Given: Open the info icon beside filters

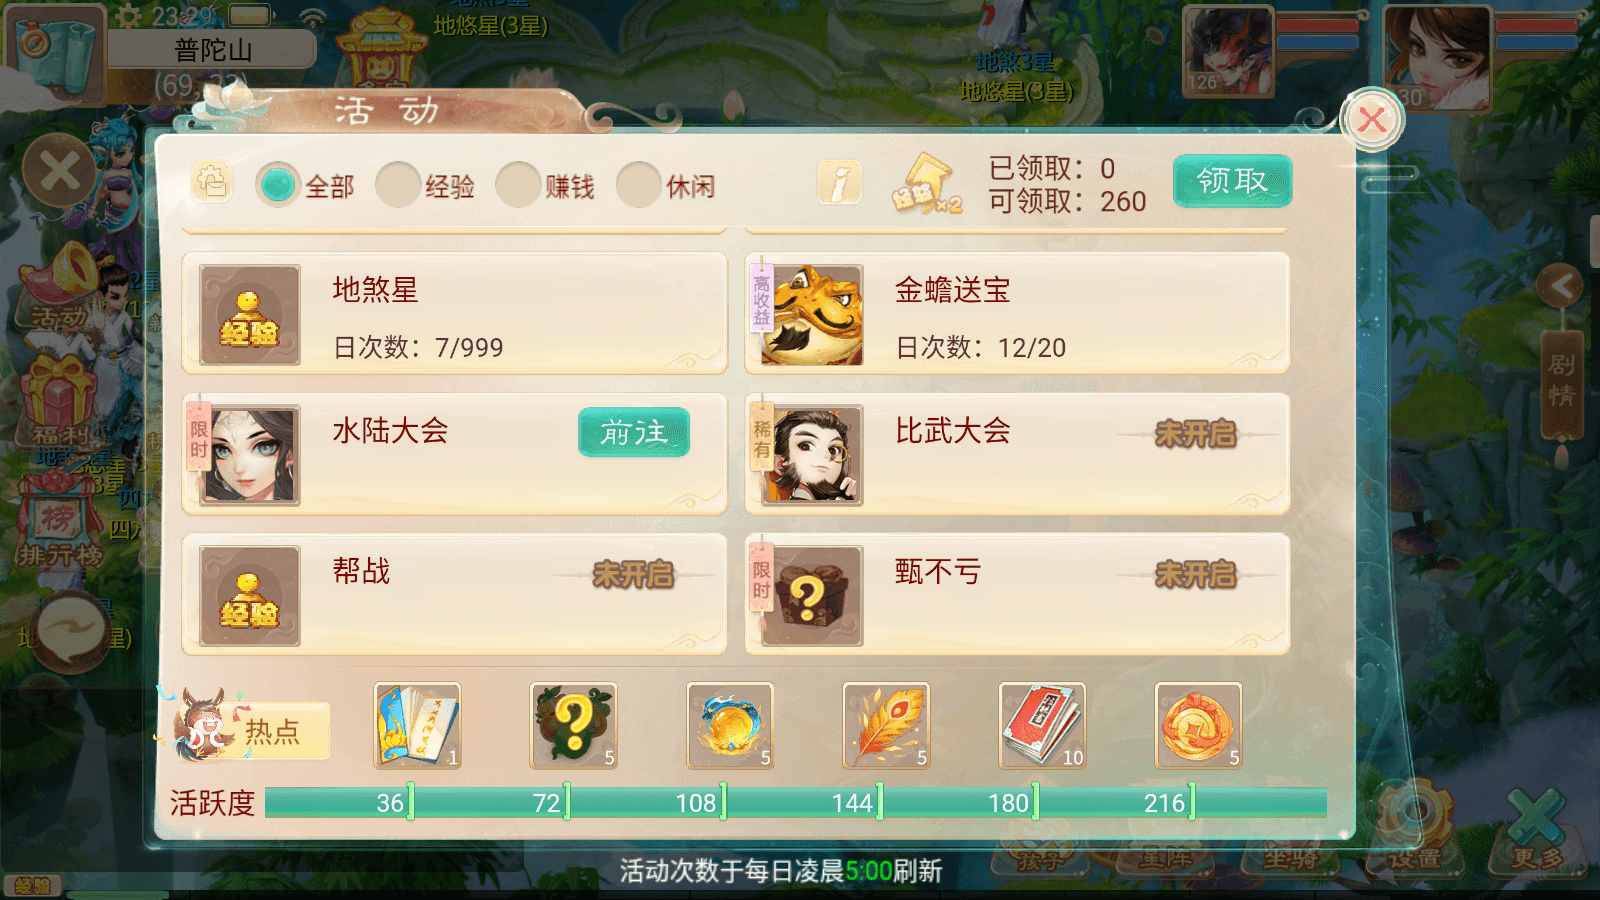Looking at the screenshot, I should (839, 183).
